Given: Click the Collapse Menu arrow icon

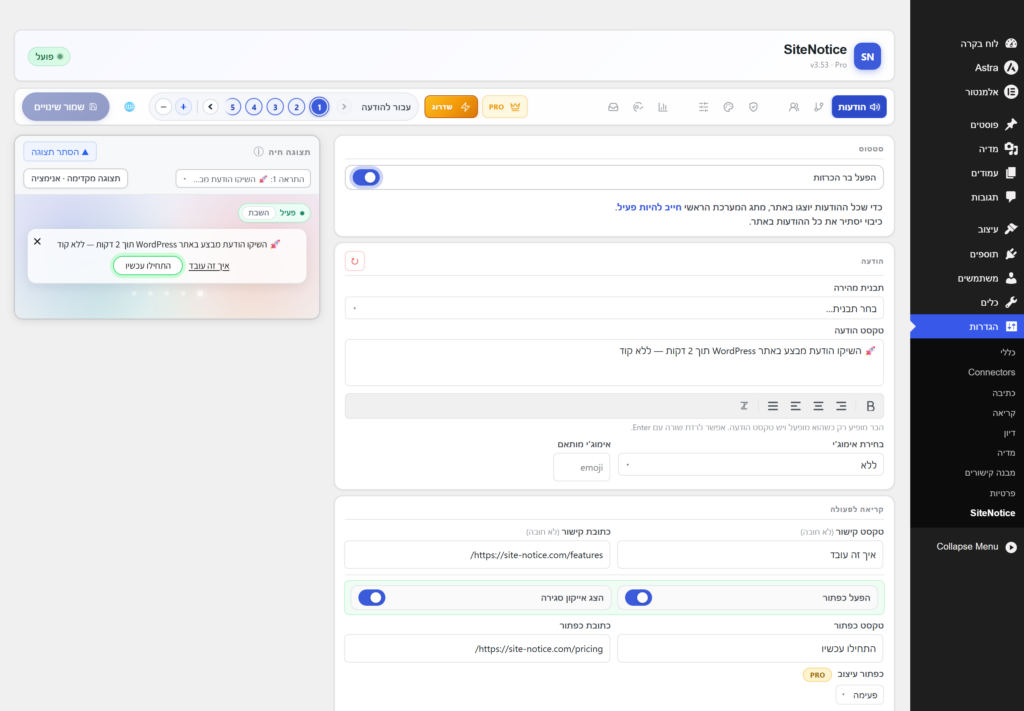Looking at the screenshot, I should coord(1011,547).
